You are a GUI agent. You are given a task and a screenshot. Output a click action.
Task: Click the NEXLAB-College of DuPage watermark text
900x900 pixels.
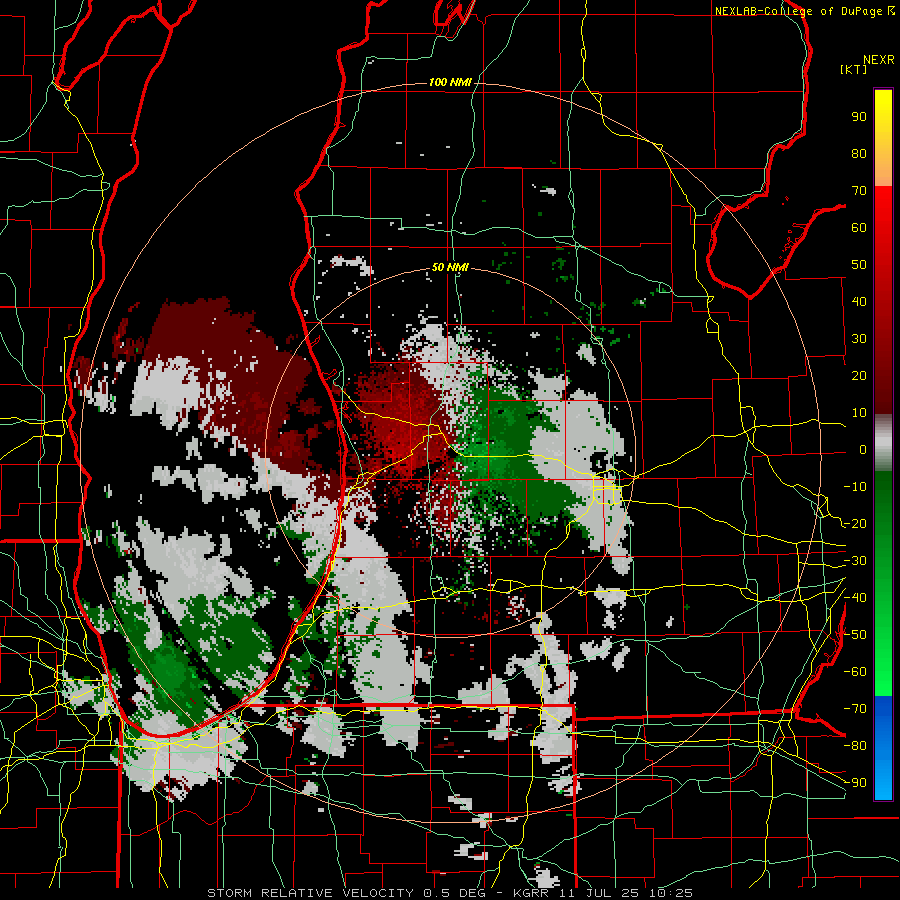[798, 11]
